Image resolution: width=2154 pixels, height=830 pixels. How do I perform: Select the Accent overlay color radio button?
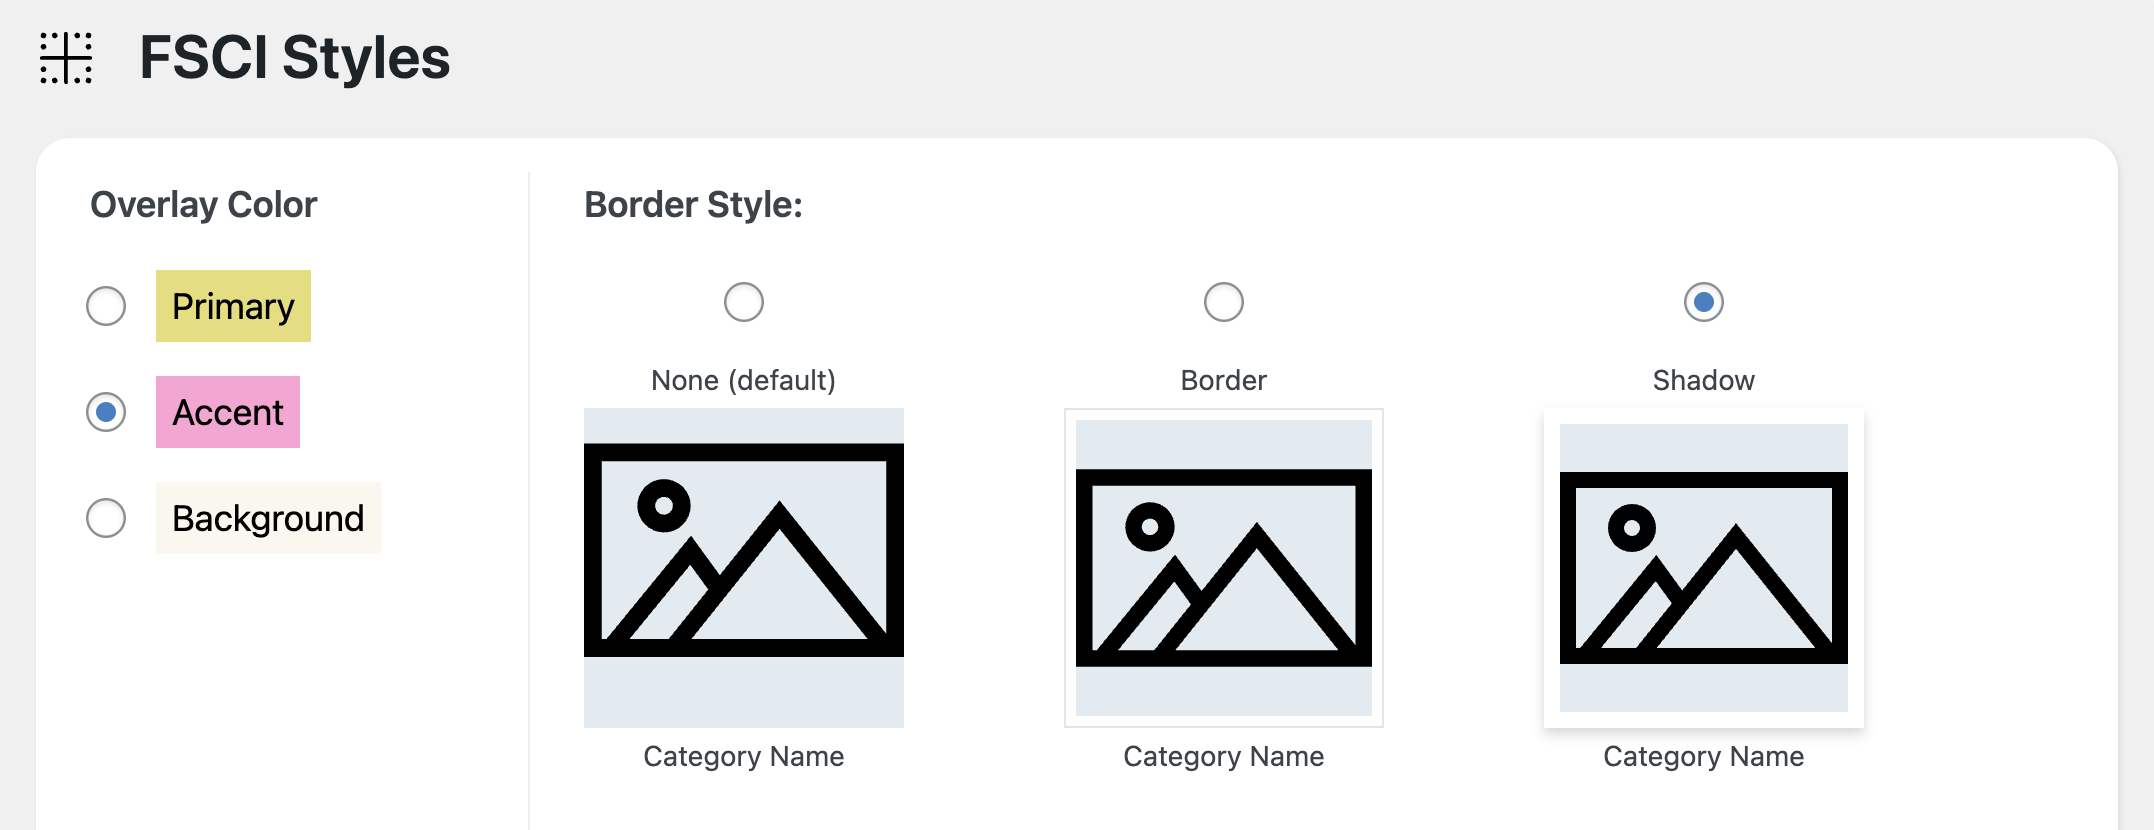pos(106,412)
